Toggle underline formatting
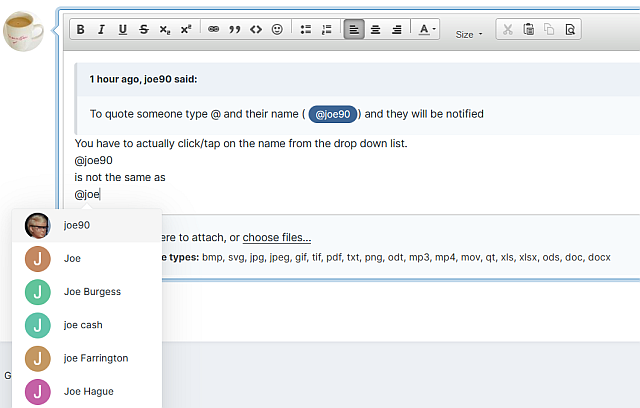This screenshot has width=640, height=408. coord(122,29)
